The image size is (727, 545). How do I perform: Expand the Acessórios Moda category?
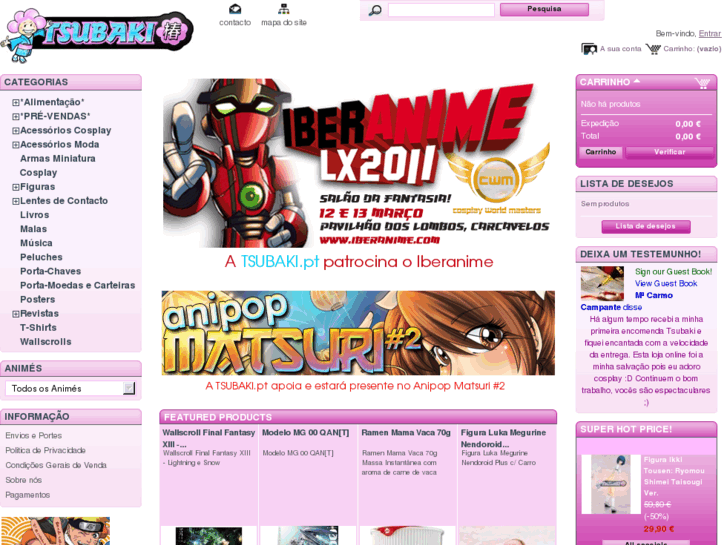click(x=16, y=145)
